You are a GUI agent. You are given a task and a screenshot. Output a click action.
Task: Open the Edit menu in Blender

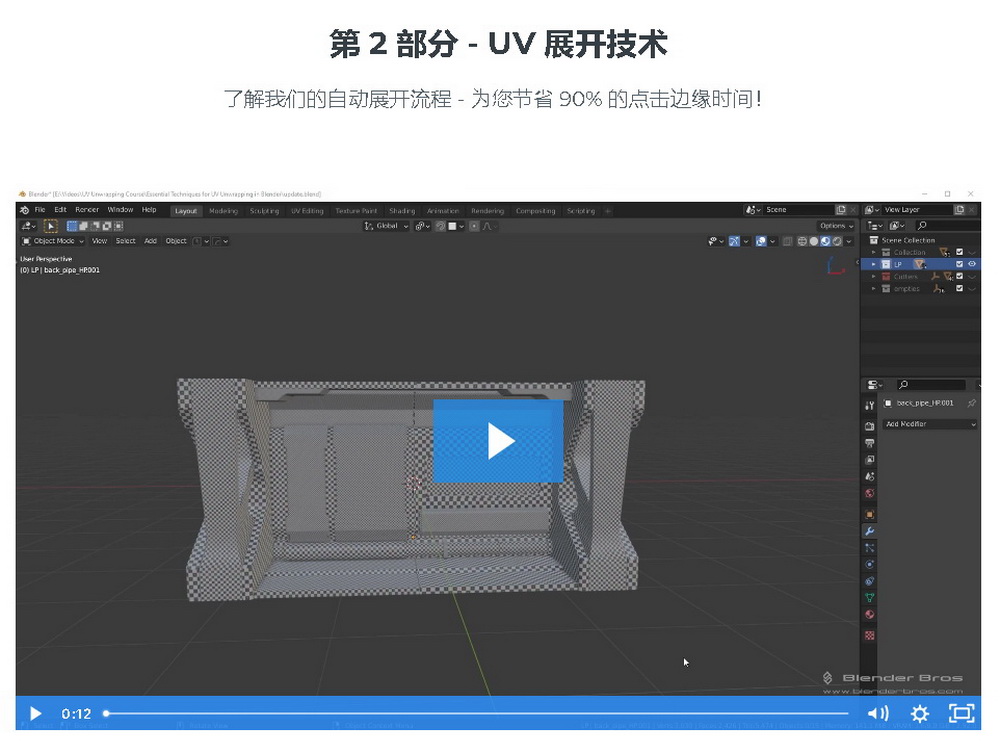[61, 210]
